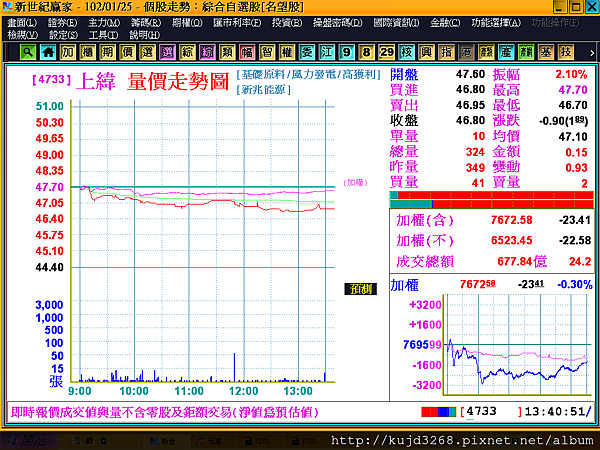Screen dimensions: 600x450
Task: Open the 金融(C) menu
Action: [445, 23]
